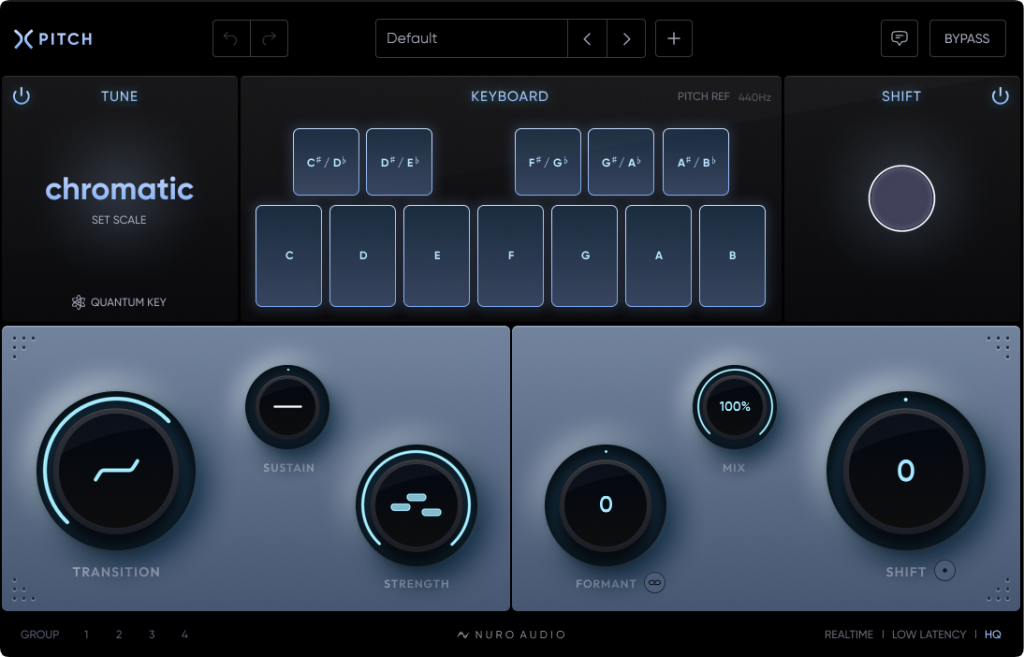Toggle the TUNE section power icon
This screenshot has width=1024, height=657.
coord(22,96)
